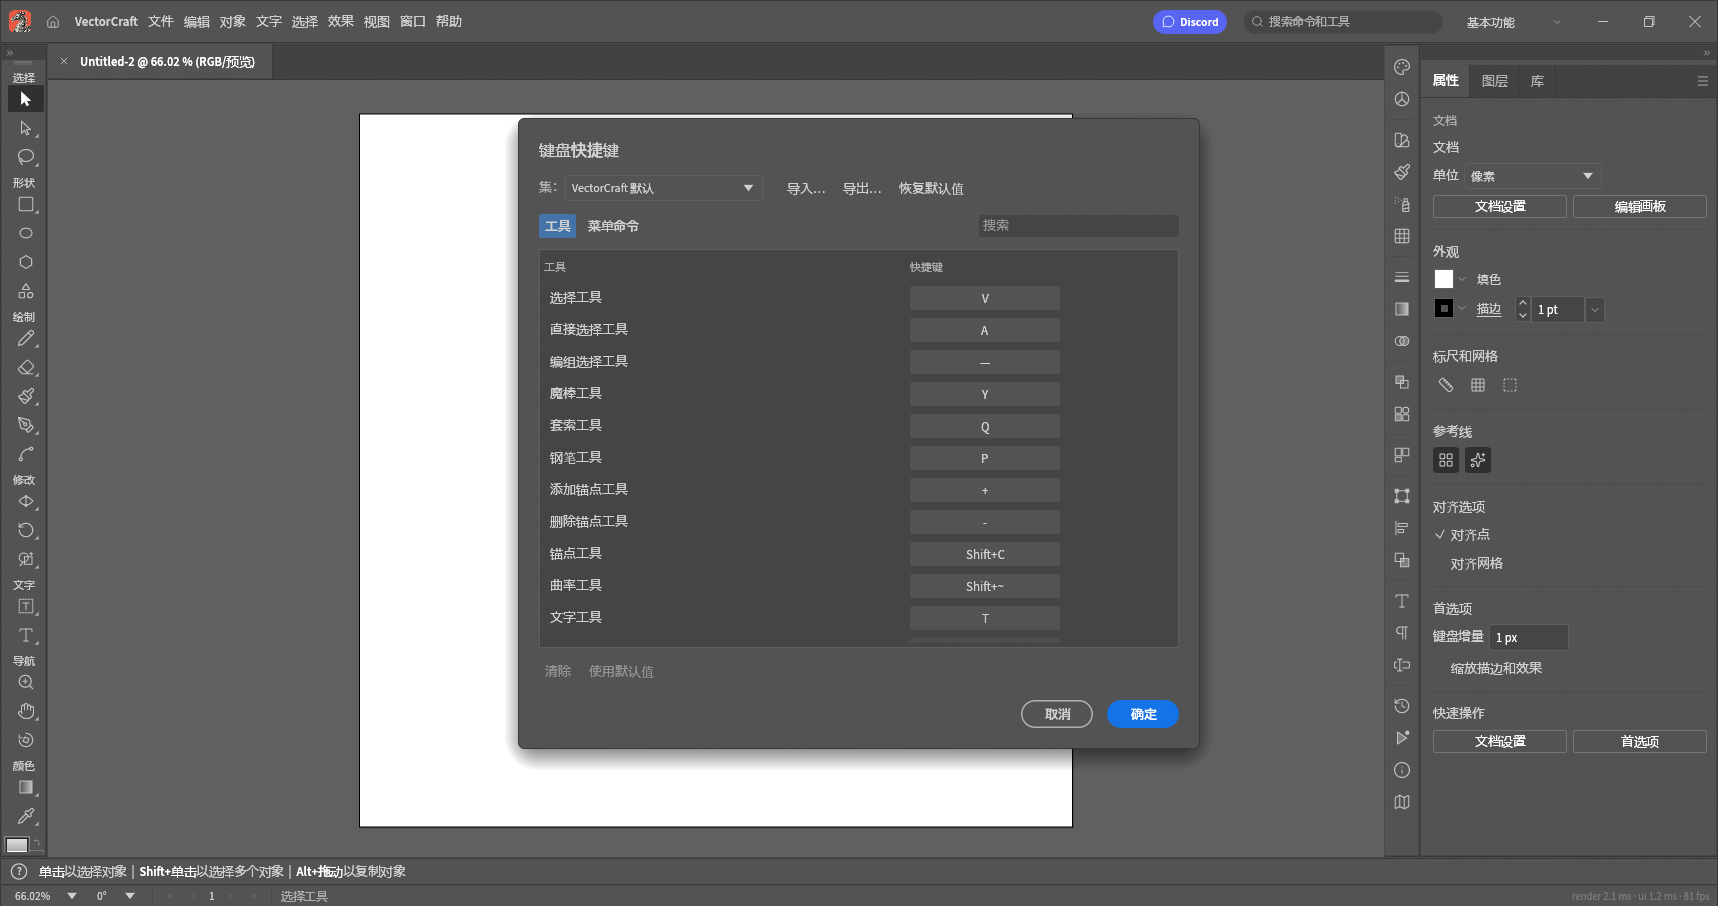
Task: Select the Direct Selection tool in toolbar
Action: 25,128
